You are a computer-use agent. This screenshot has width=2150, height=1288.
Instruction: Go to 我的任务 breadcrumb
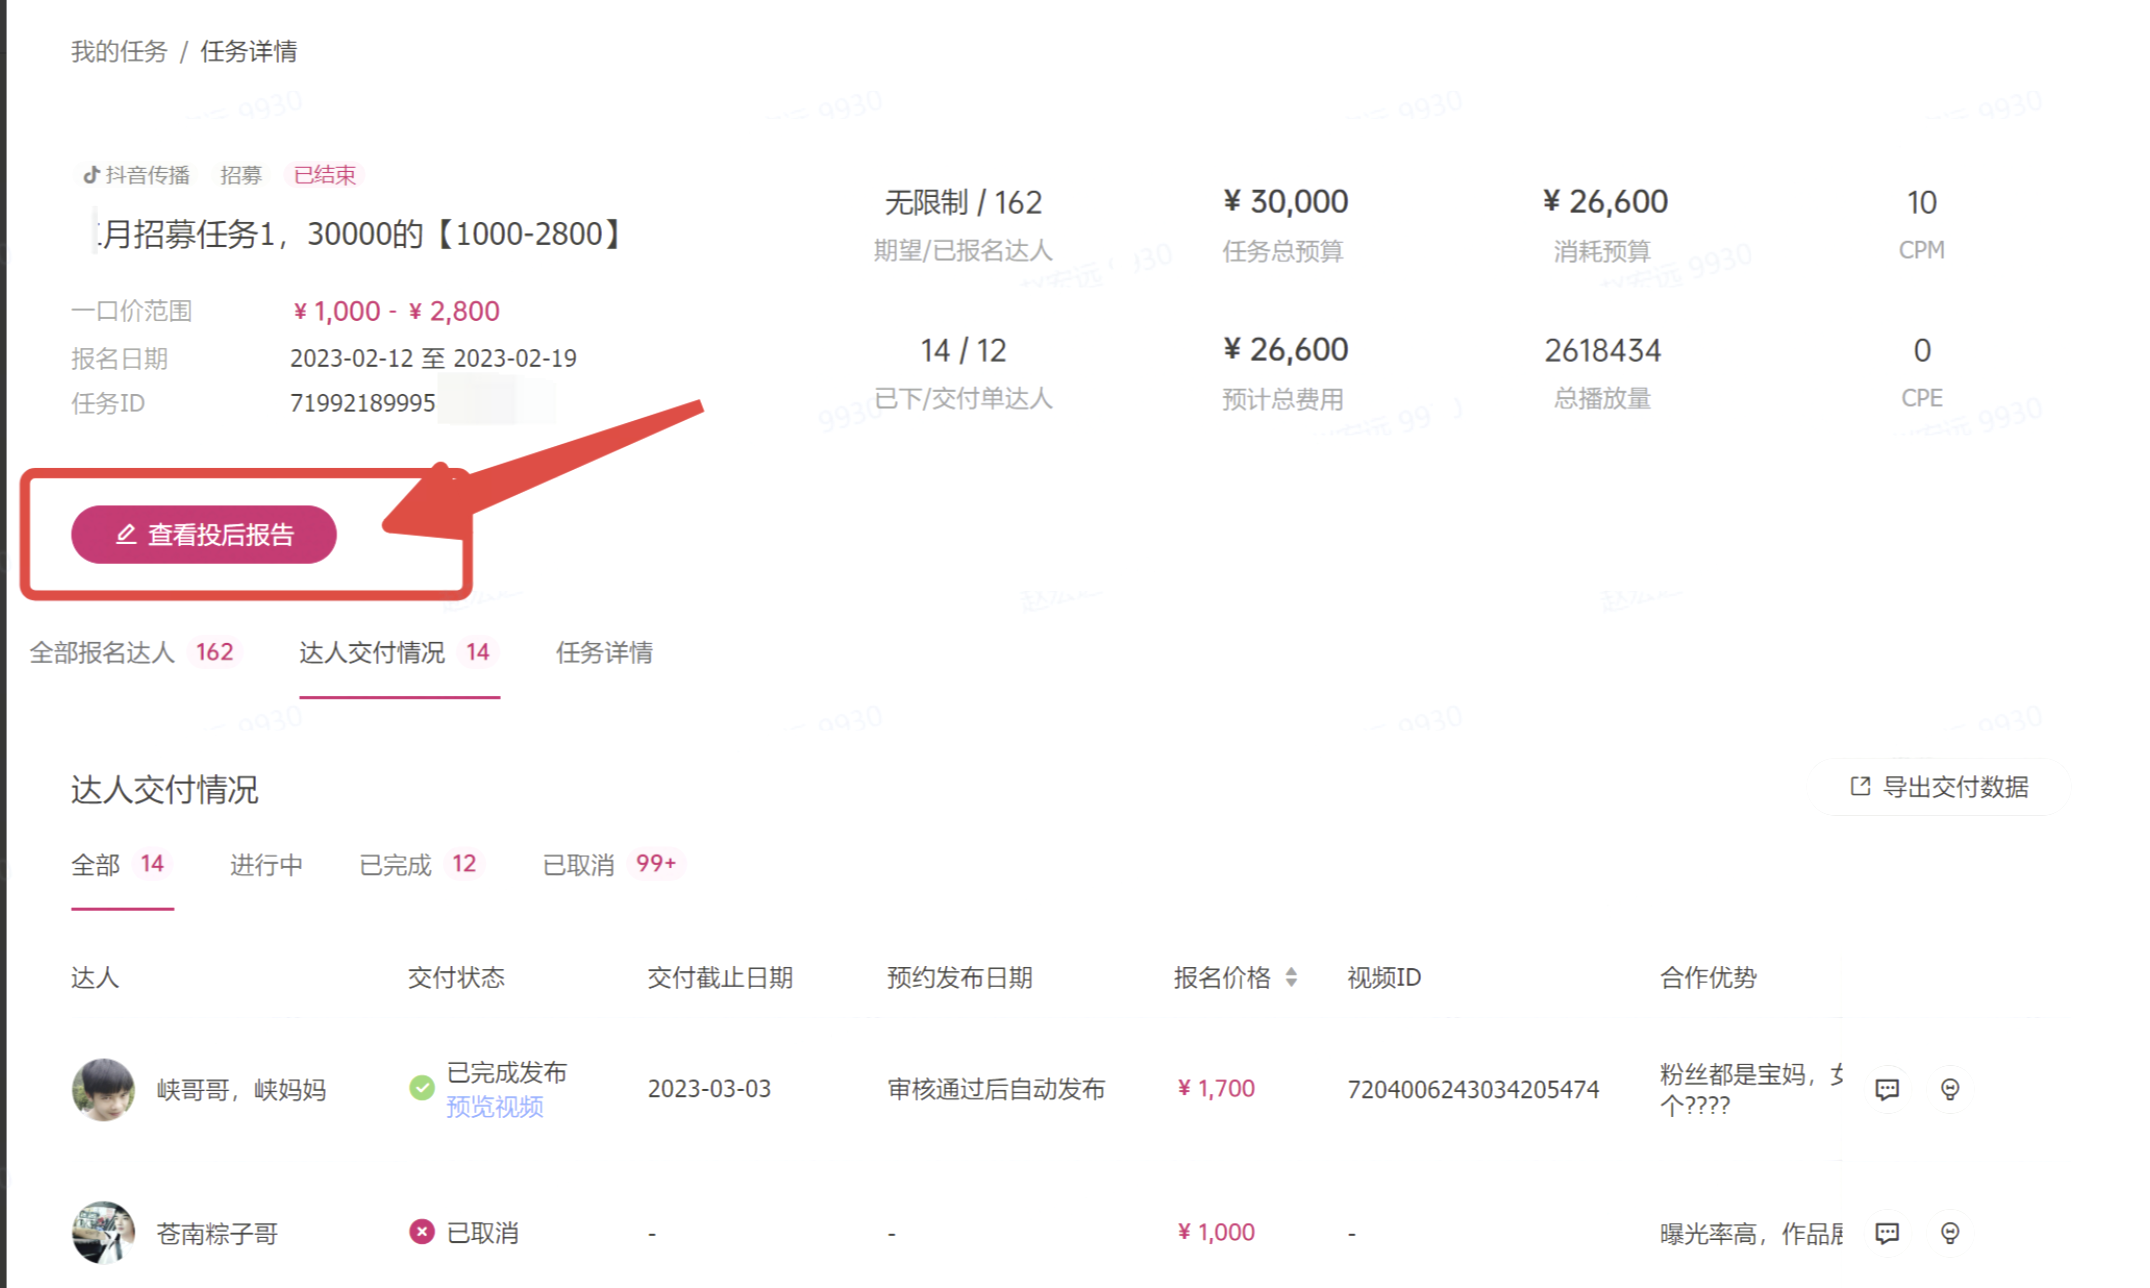coord(119,52)
